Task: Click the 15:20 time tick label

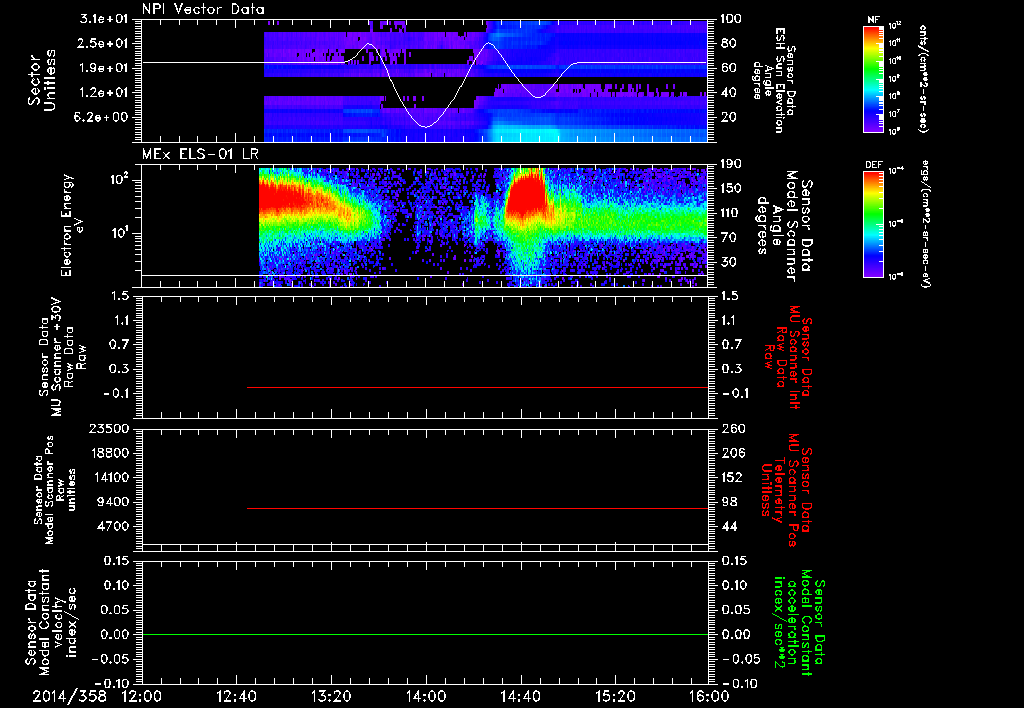Action: click(615, 697)
